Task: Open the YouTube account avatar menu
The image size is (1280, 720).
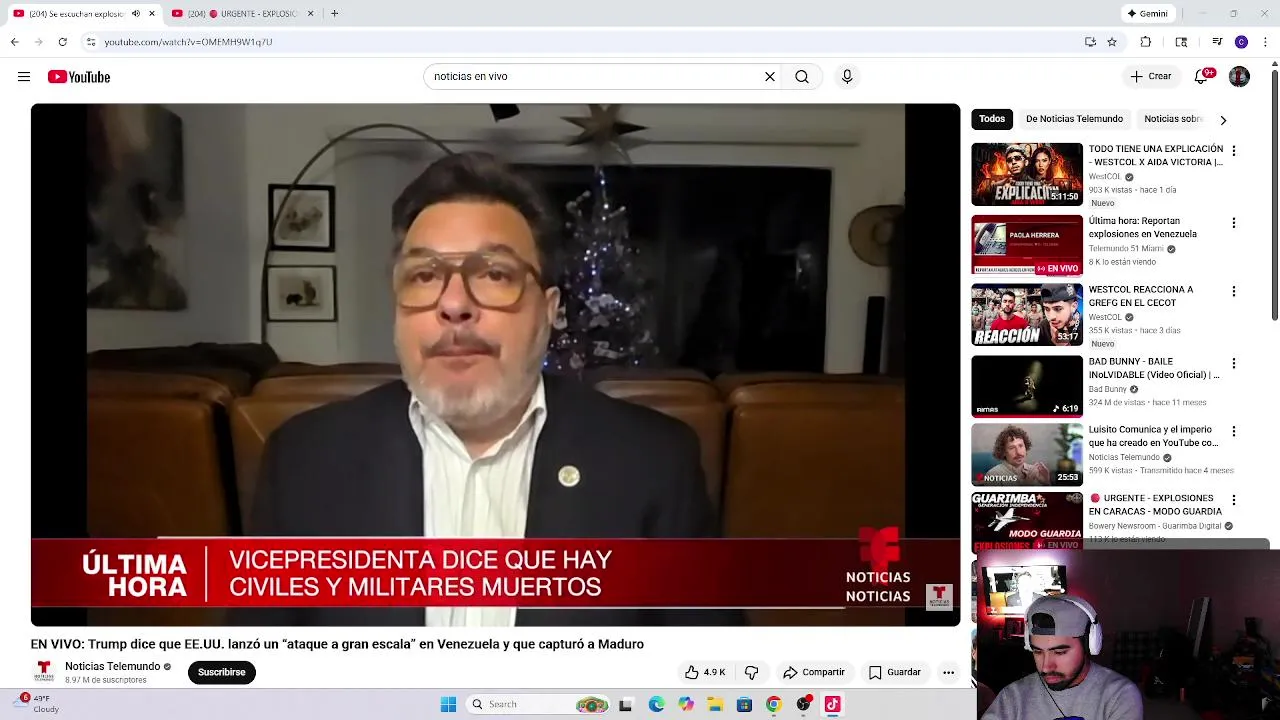Action: (1239, 76)
